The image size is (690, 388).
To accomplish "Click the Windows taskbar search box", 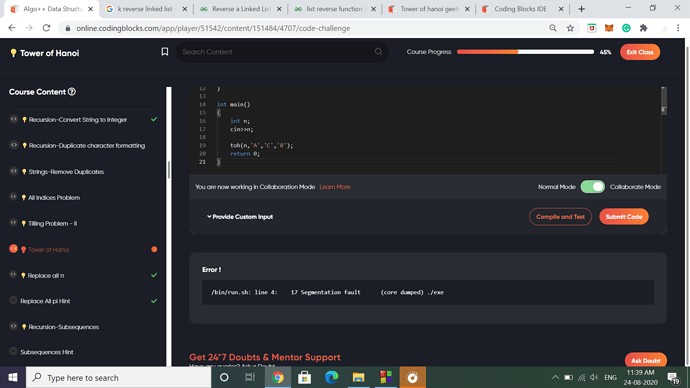I will 118,377.
